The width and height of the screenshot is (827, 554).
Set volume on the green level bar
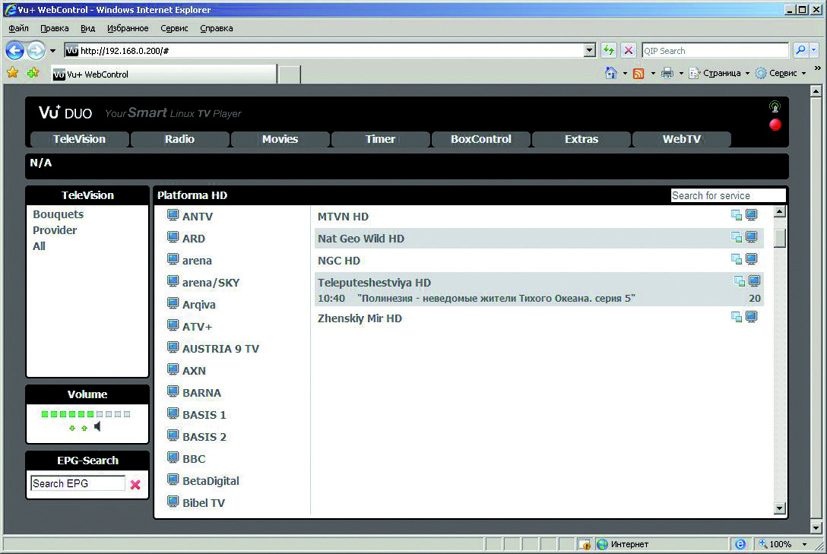86,414
